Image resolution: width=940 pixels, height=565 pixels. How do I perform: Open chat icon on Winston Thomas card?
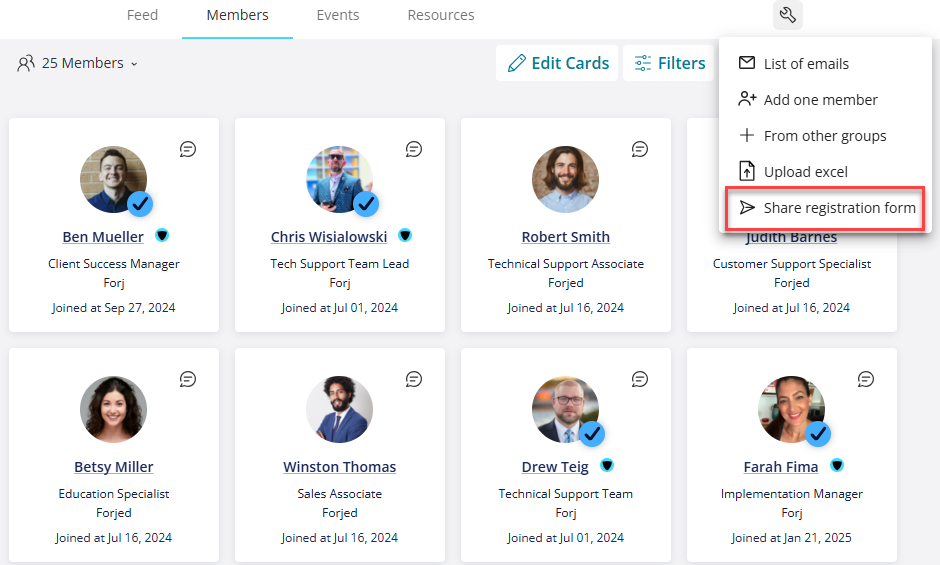[414, 379]
